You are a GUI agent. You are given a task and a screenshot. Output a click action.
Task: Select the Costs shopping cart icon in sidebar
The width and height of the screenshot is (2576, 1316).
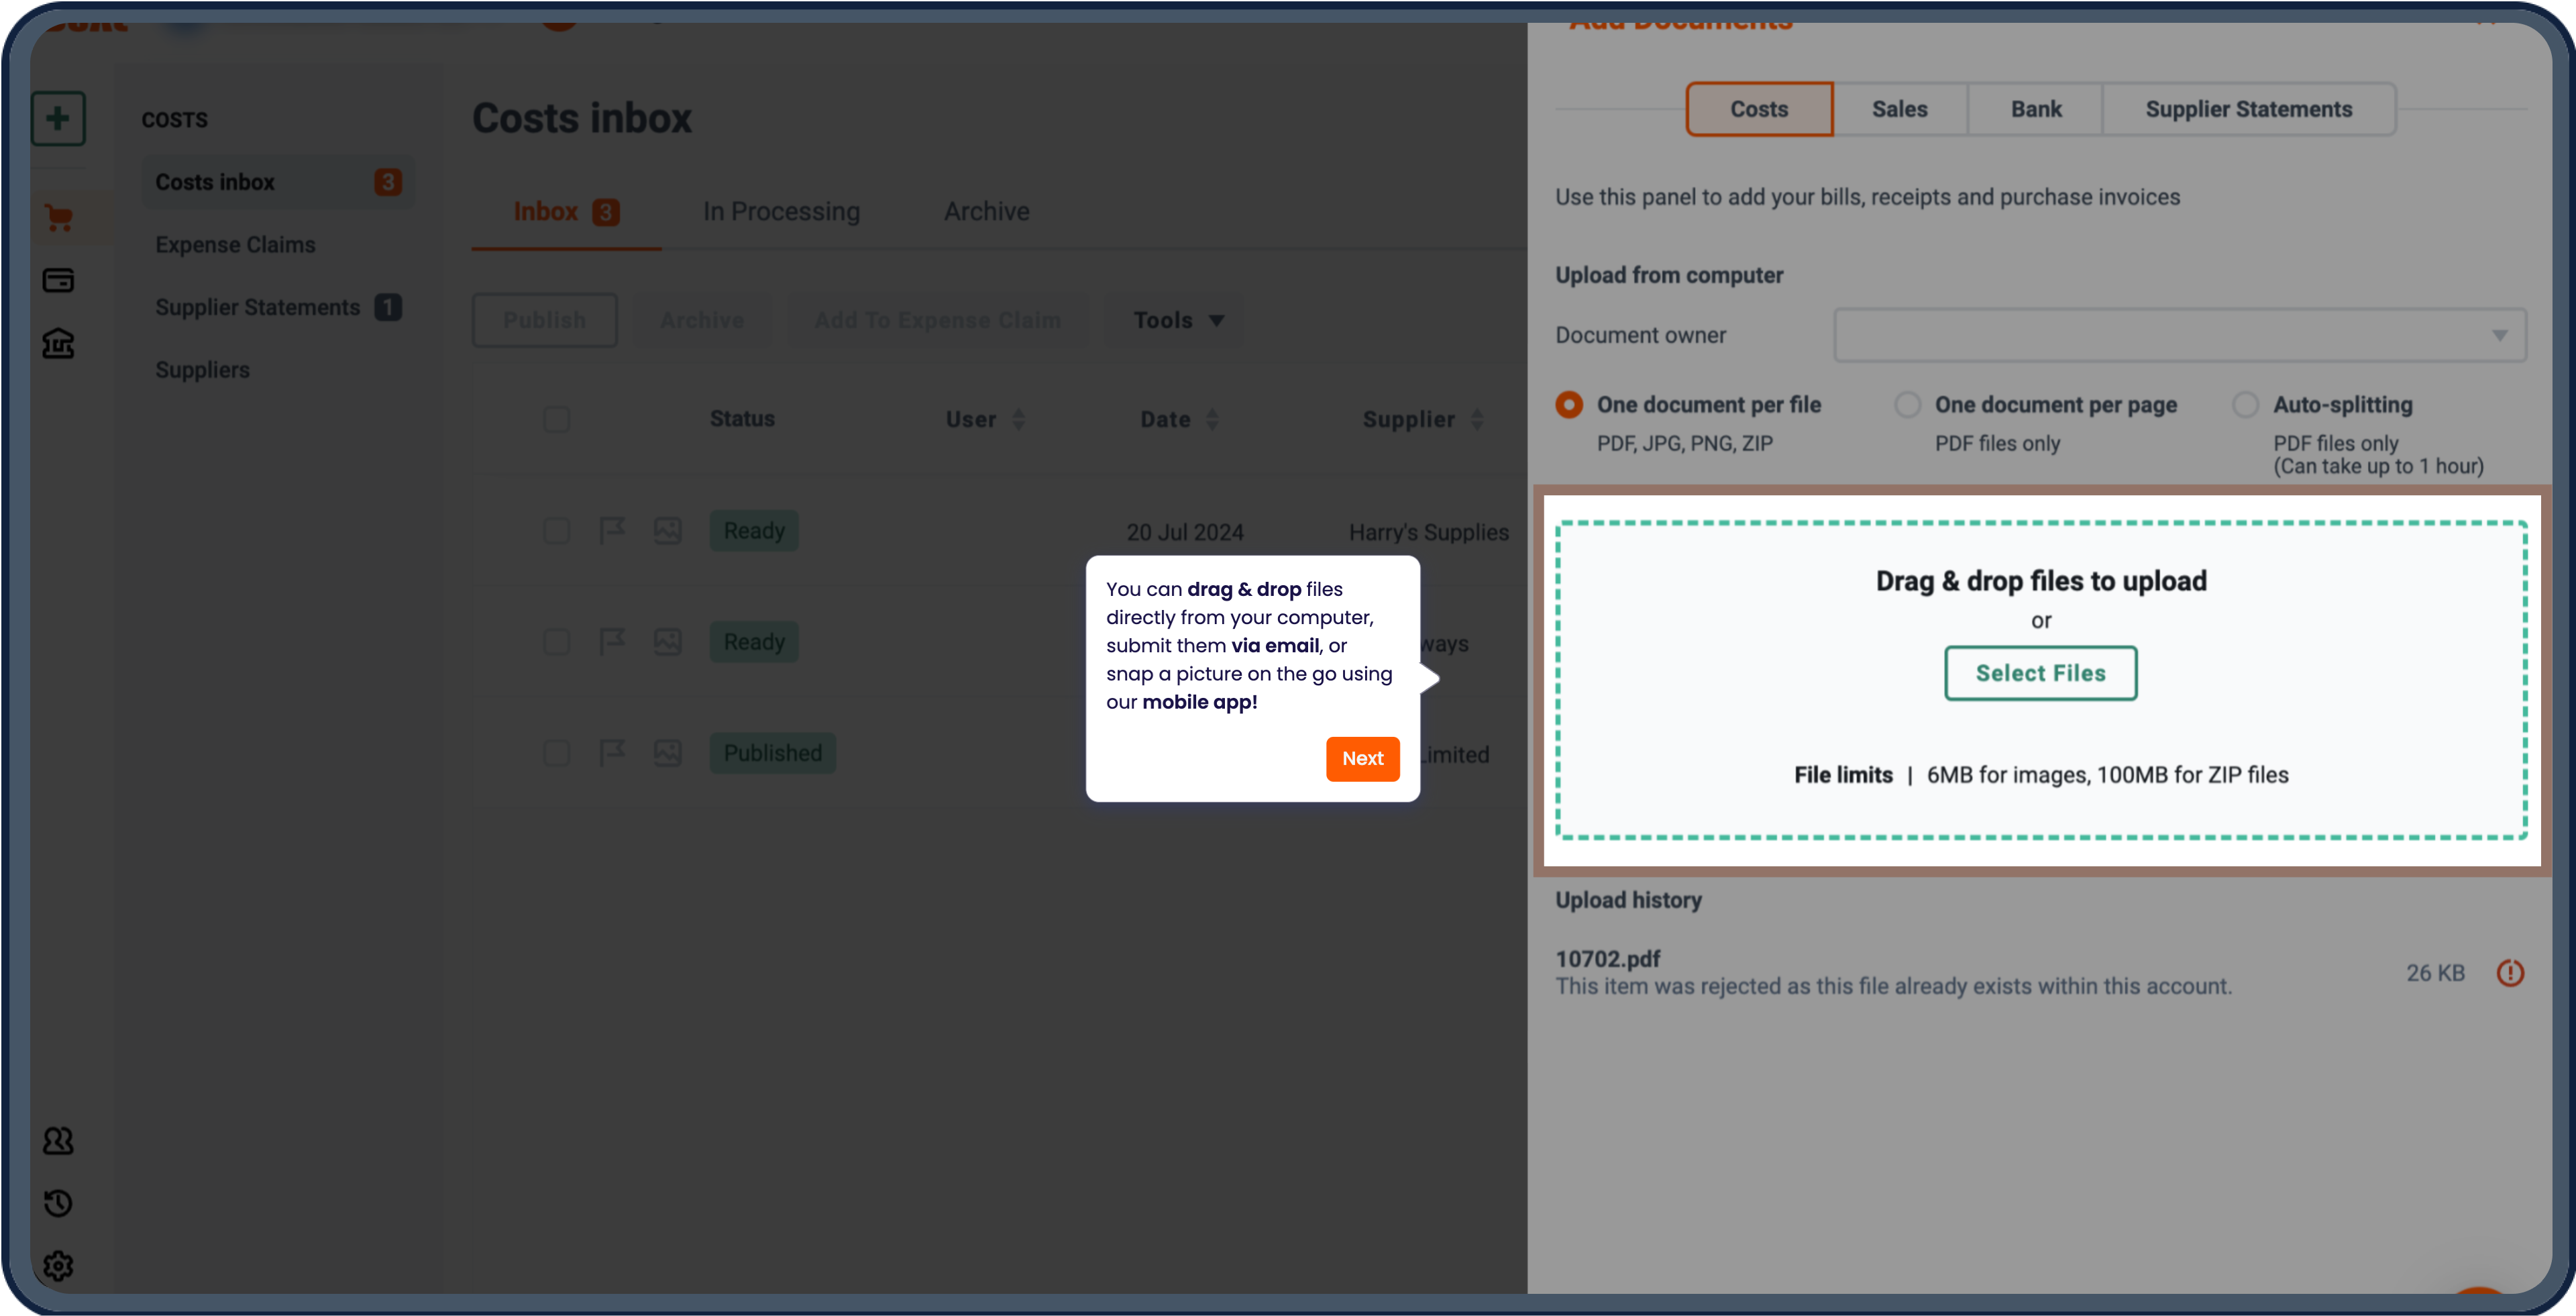pos(58,217)
